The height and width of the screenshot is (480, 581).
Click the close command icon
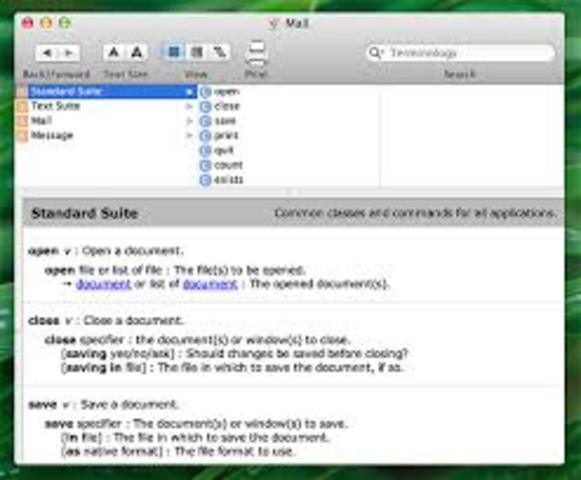[205, 106]
